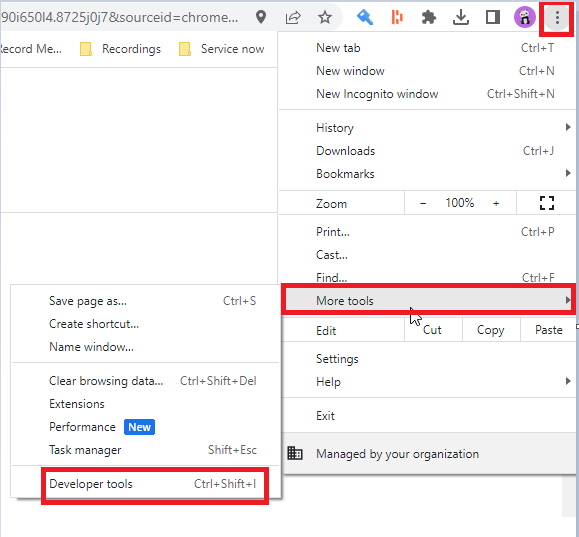Select Save page as... in submenu
The width and height of the screenshot is (579, 537).
146,301
